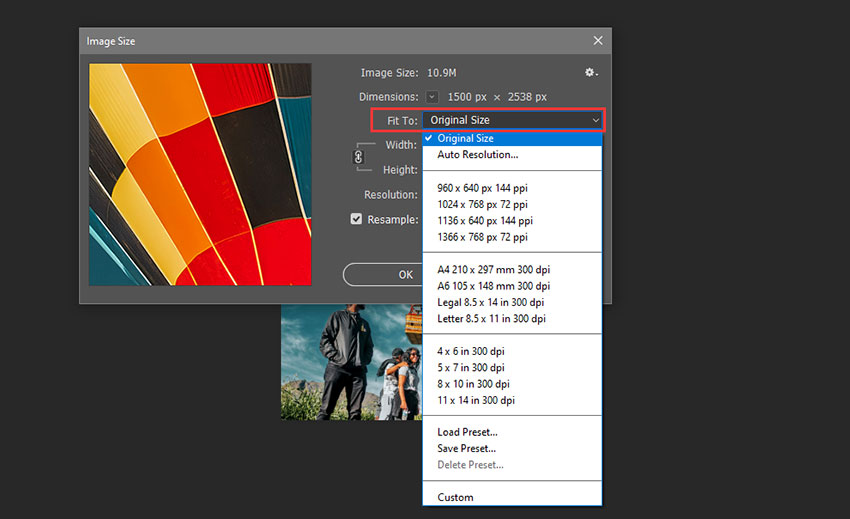Screen dimensions: 850x519
Task: Select 4 x 6 in 300 dpi preset
Action: (512, 351)
